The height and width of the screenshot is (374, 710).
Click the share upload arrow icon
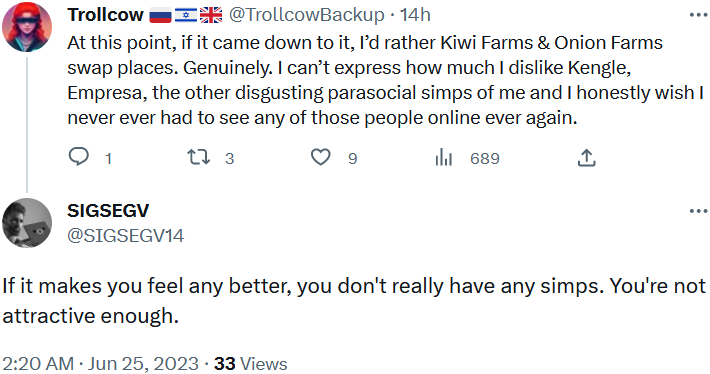[586, 157]
